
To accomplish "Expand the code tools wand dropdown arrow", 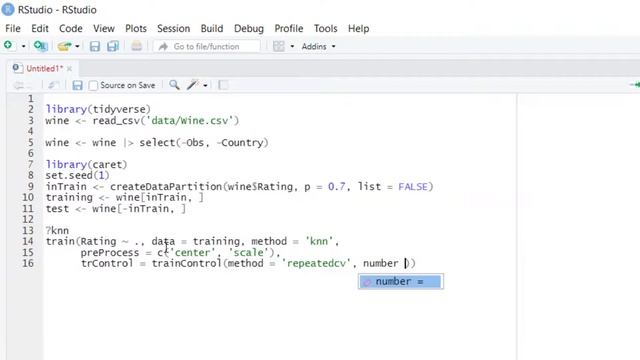I will [x=205, y=85].
